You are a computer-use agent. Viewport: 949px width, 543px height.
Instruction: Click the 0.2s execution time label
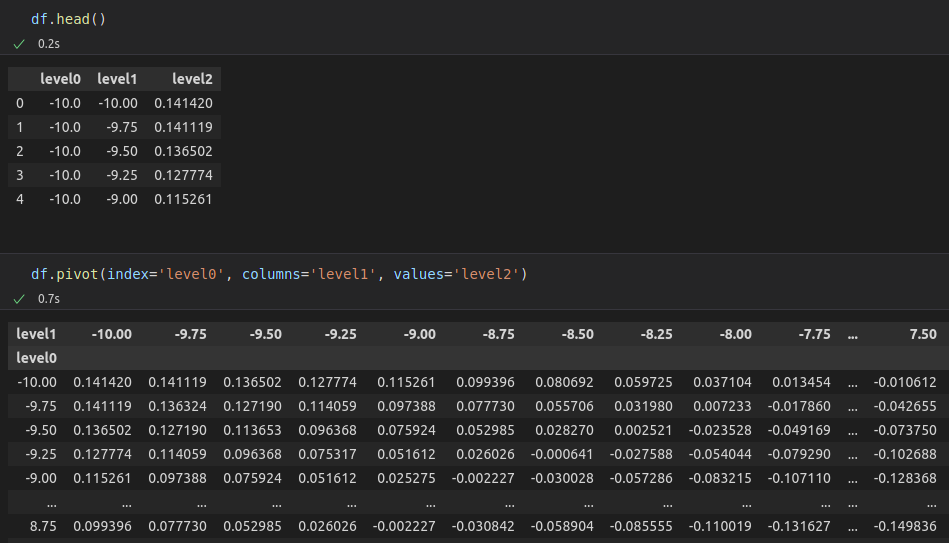point(48,44)
